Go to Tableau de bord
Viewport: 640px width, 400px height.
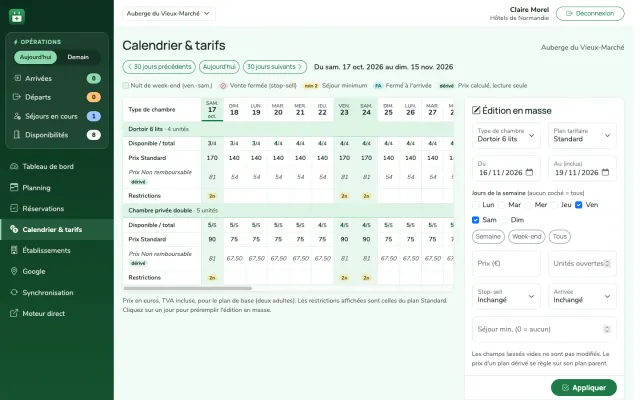point(57,166)
